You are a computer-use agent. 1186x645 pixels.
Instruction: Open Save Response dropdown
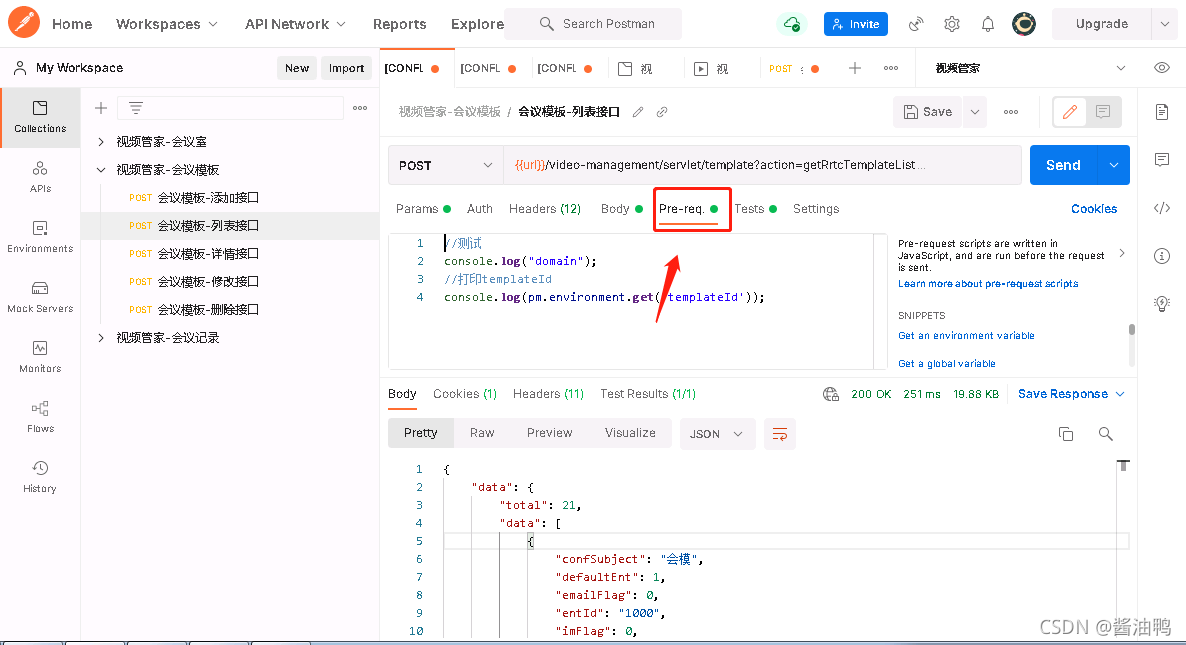tap(1071, 394)
